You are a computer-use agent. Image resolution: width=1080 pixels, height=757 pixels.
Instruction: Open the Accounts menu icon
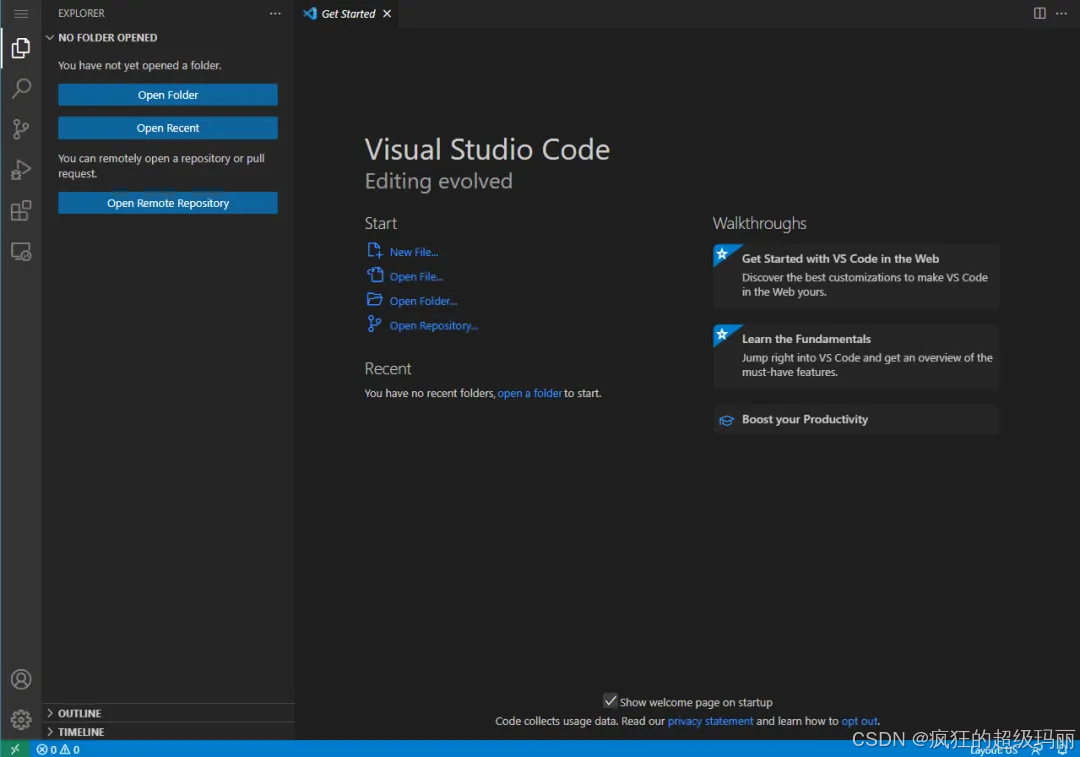click(x=21, y=680)
